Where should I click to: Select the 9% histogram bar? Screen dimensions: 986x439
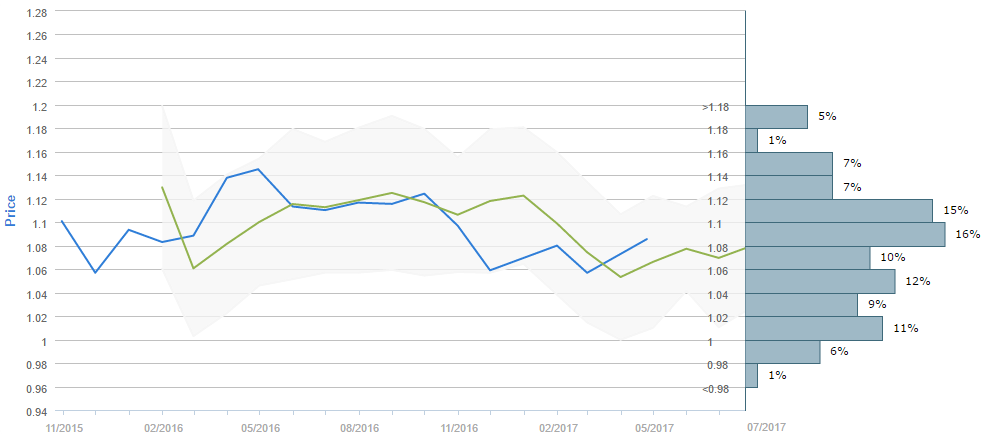pos(801,305)
